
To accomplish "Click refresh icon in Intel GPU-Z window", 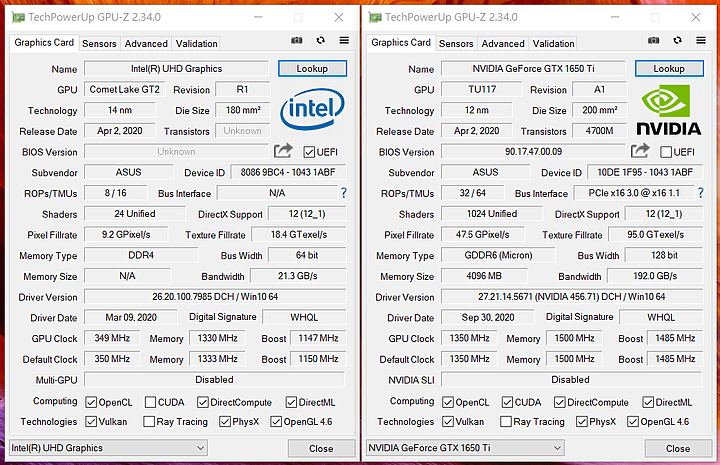I will [x=321, y=40].
